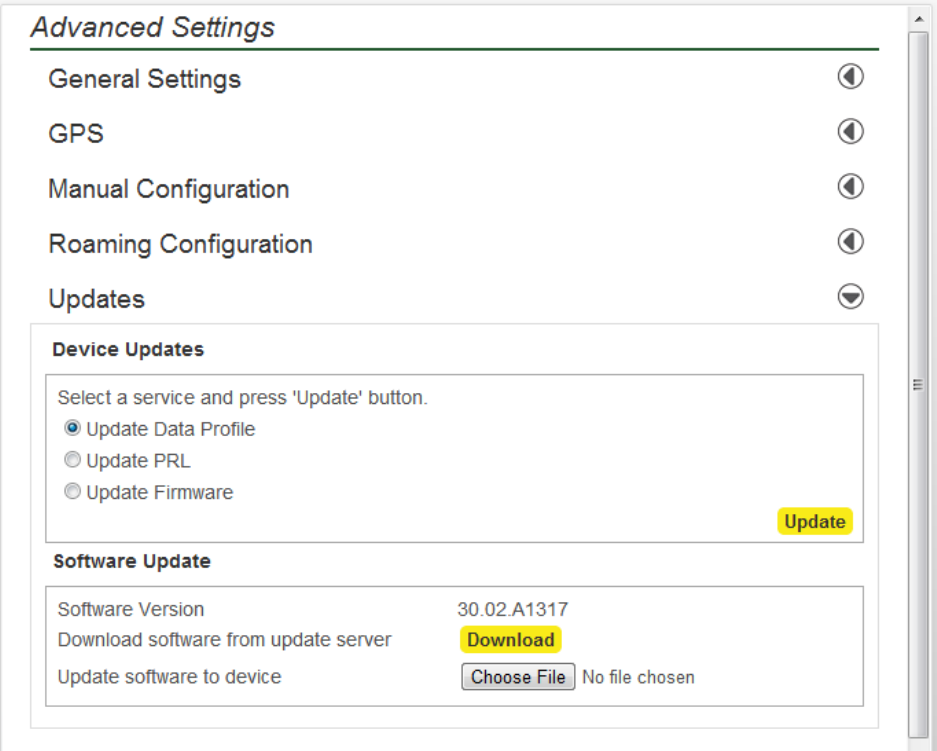The height and width of the screenshot is (751, 937).
Task: Click the General Settings arrow icon
Action: [850, 77]
